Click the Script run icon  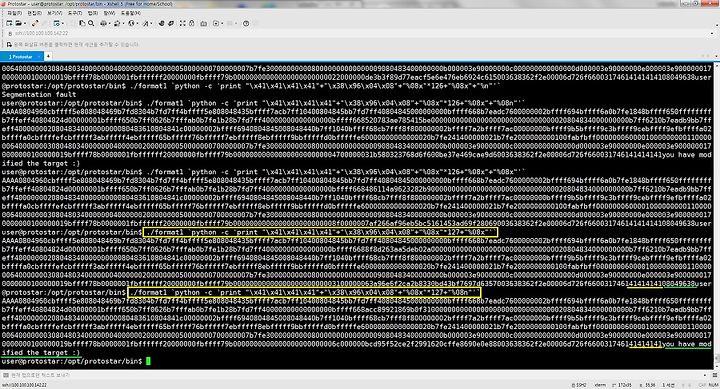click(x=216, y=23)
